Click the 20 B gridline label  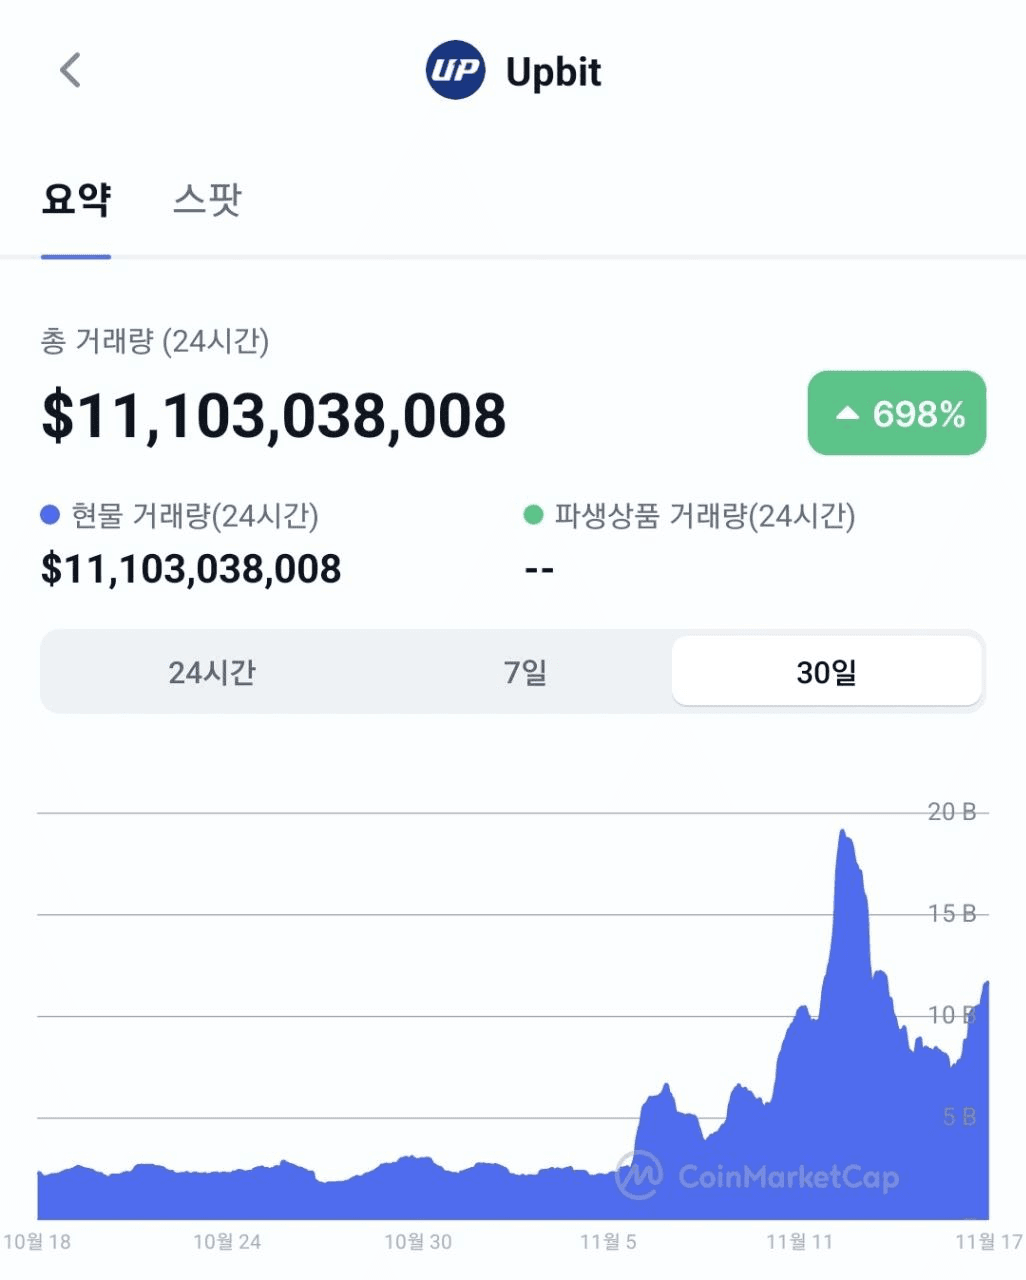[952, 812]
